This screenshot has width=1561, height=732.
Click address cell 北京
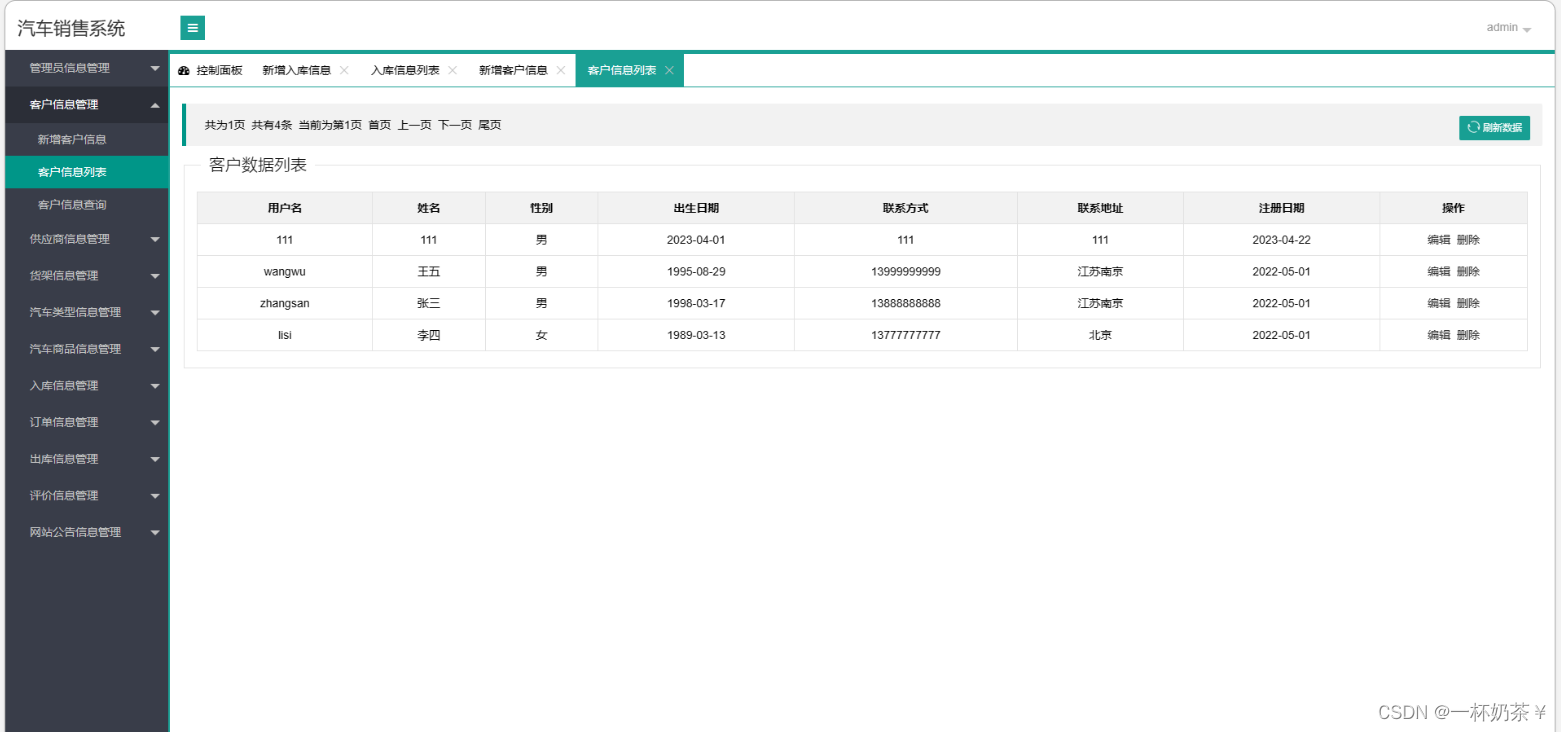click(x=1100, y=335)
